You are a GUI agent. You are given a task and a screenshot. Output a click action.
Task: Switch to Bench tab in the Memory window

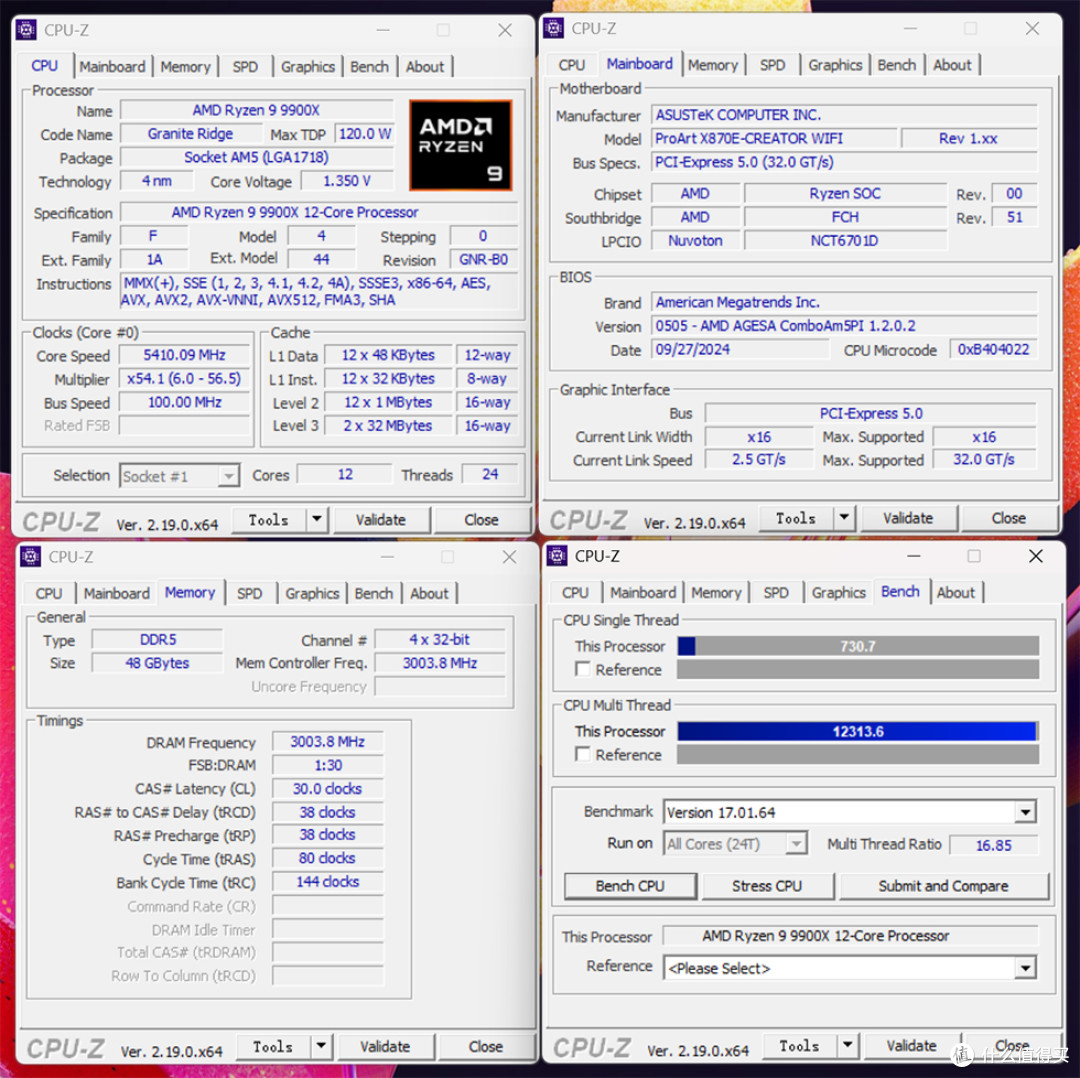373,593
